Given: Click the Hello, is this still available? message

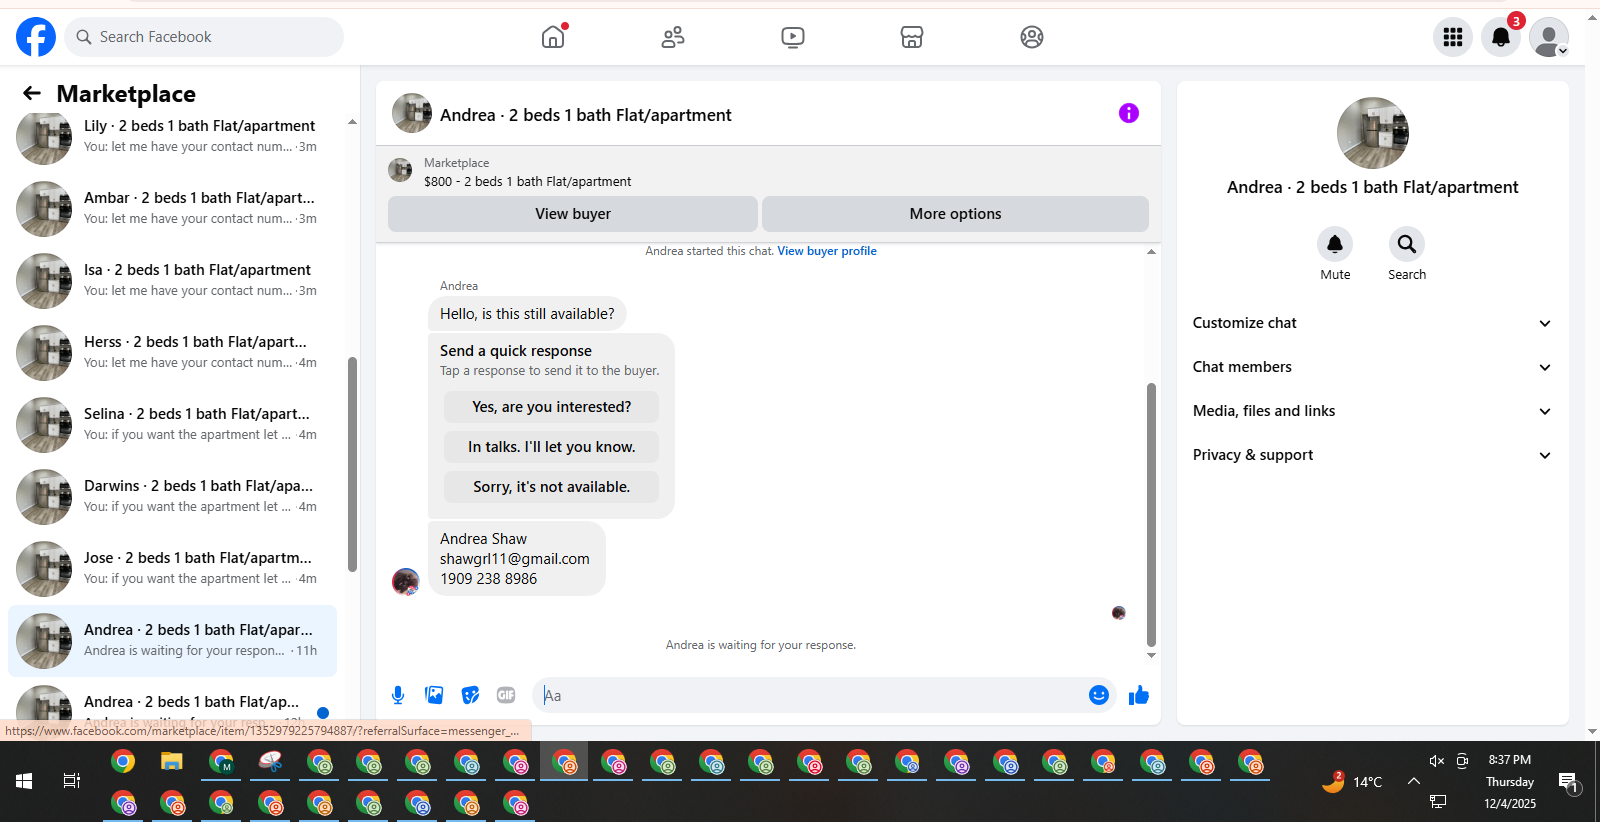Looking at the screenshot, I should tap(527, 314).
